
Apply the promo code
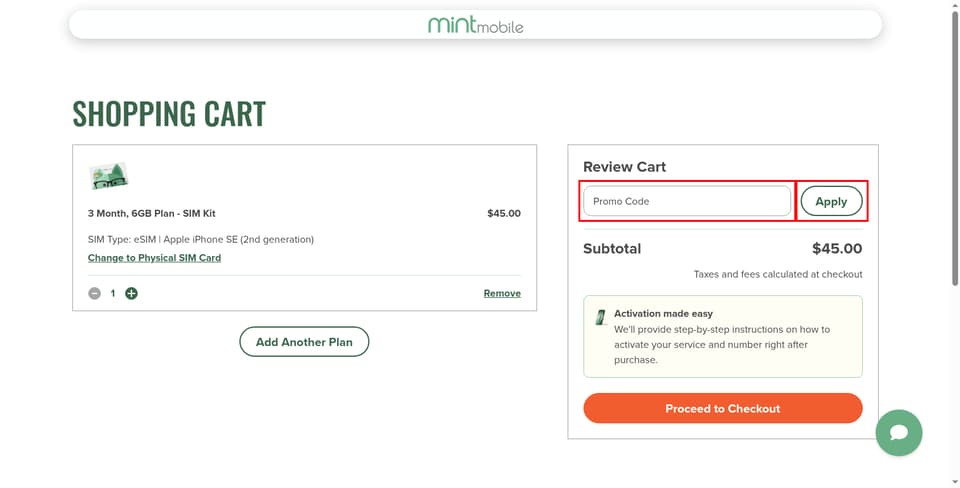pyautogui.click(x=831, y=201)
